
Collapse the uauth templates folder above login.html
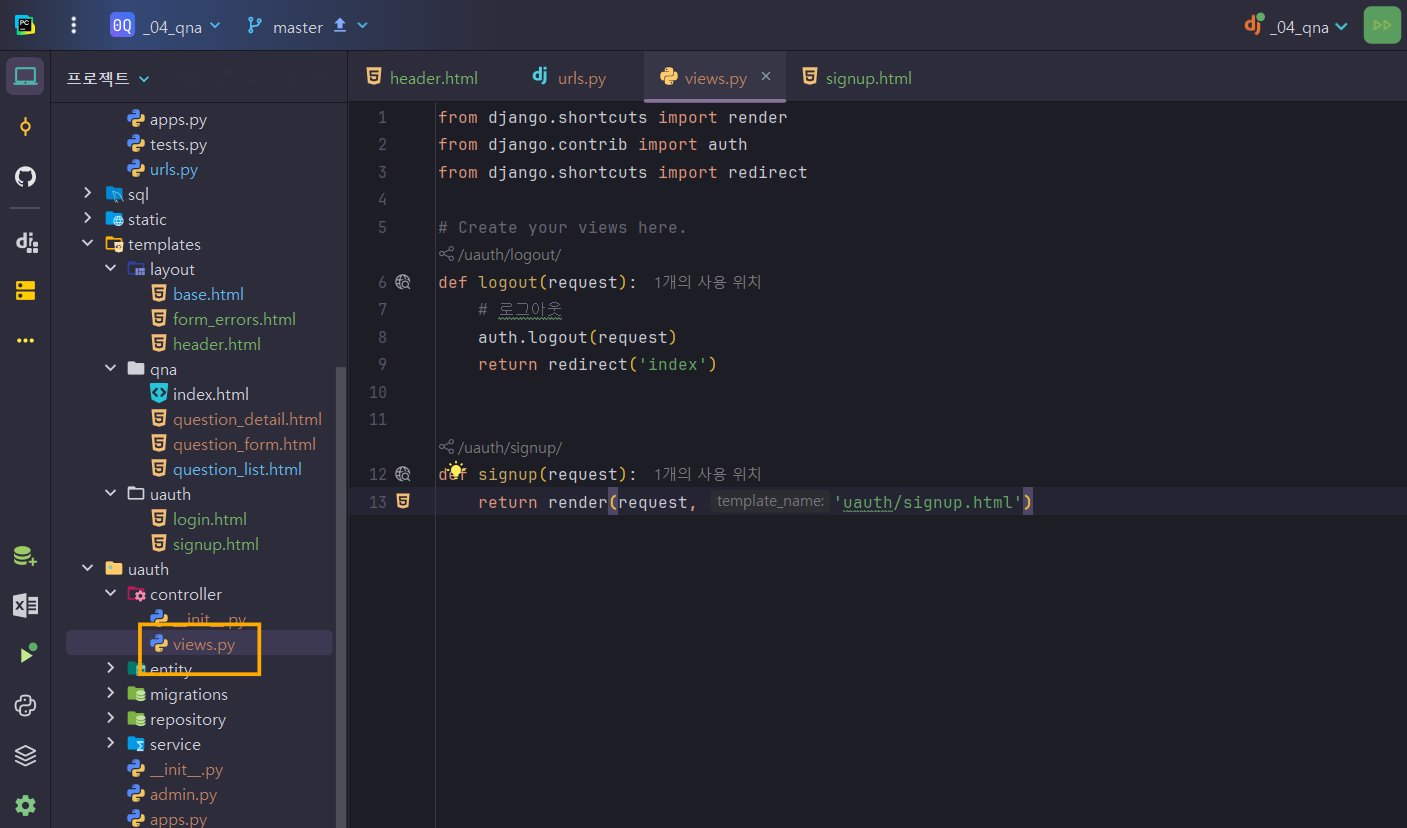111,494
